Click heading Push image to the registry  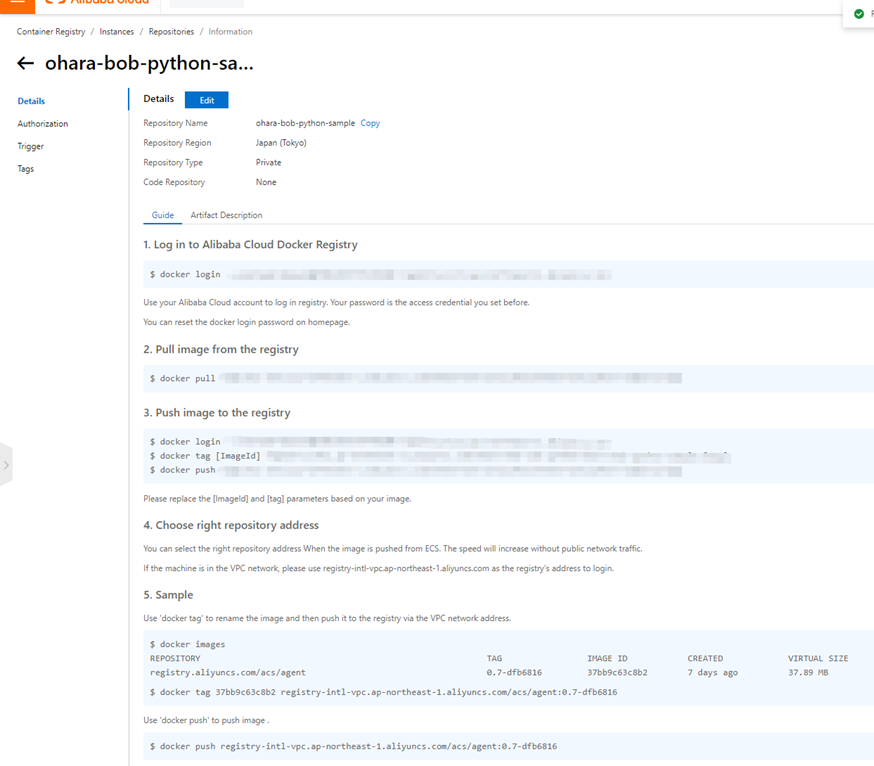point(217,413)
